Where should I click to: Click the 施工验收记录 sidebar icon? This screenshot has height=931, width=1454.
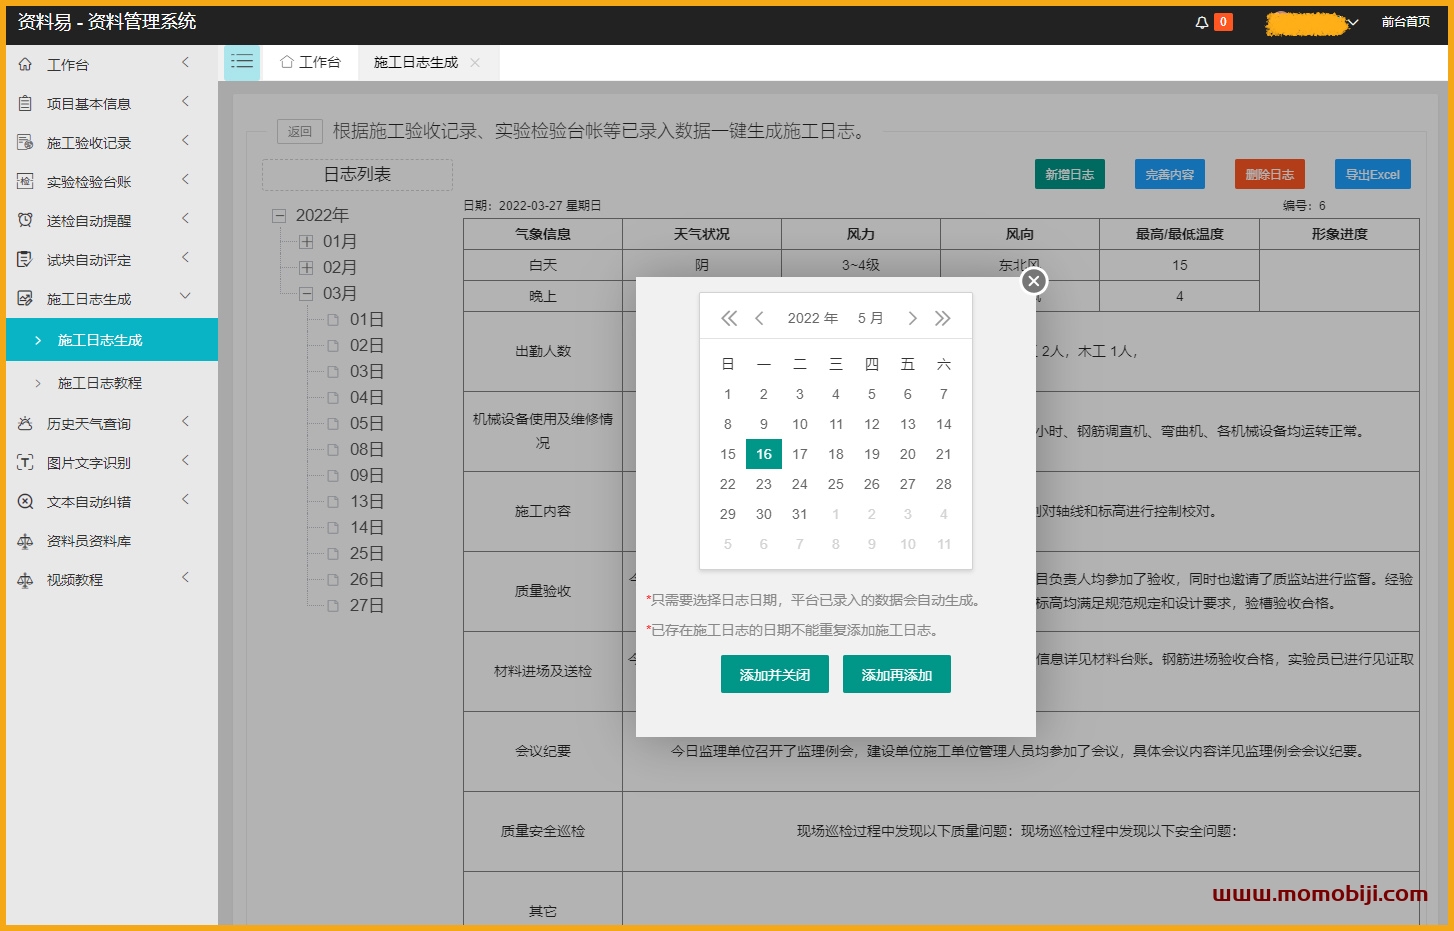[25, 142]
